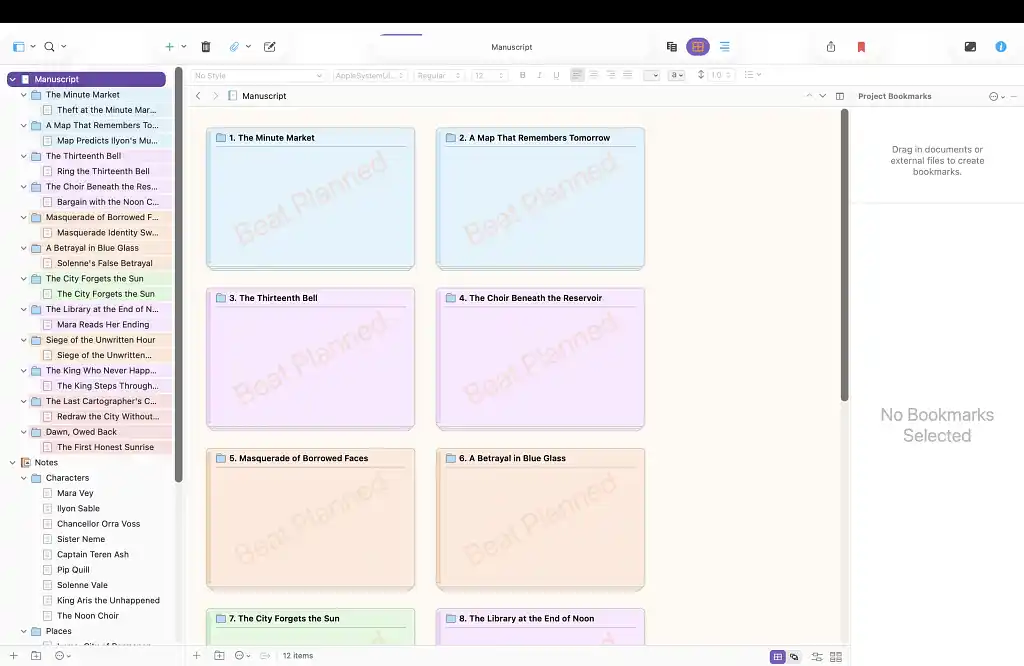Open the Compose quick note icon
This screenshot has width=1024, height=666.
click(x=270, y=46)
